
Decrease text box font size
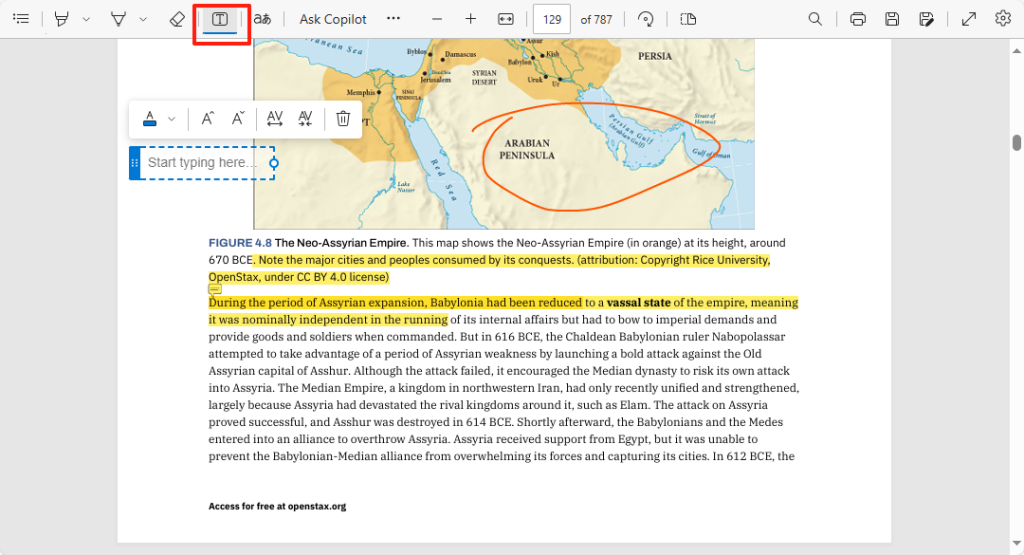point(238,119)
